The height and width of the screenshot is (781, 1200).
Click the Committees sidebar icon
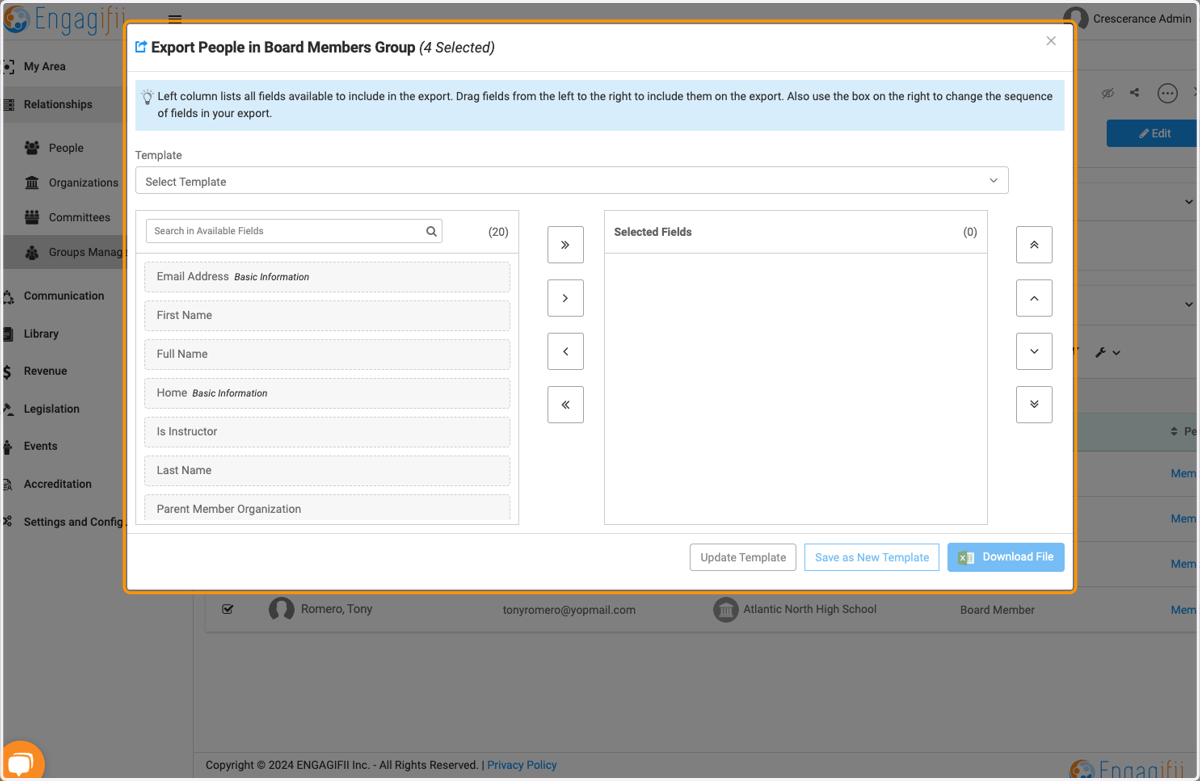[x=32, y=217]
